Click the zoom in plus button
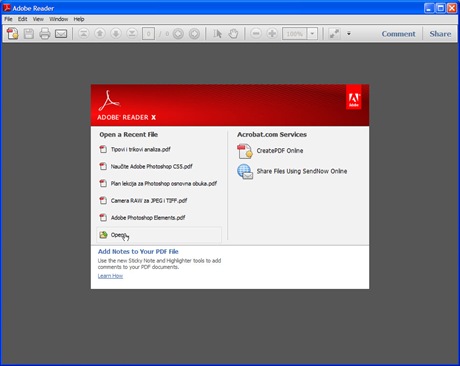This screenshot has height=366, width=460. [x=272, y=33]
